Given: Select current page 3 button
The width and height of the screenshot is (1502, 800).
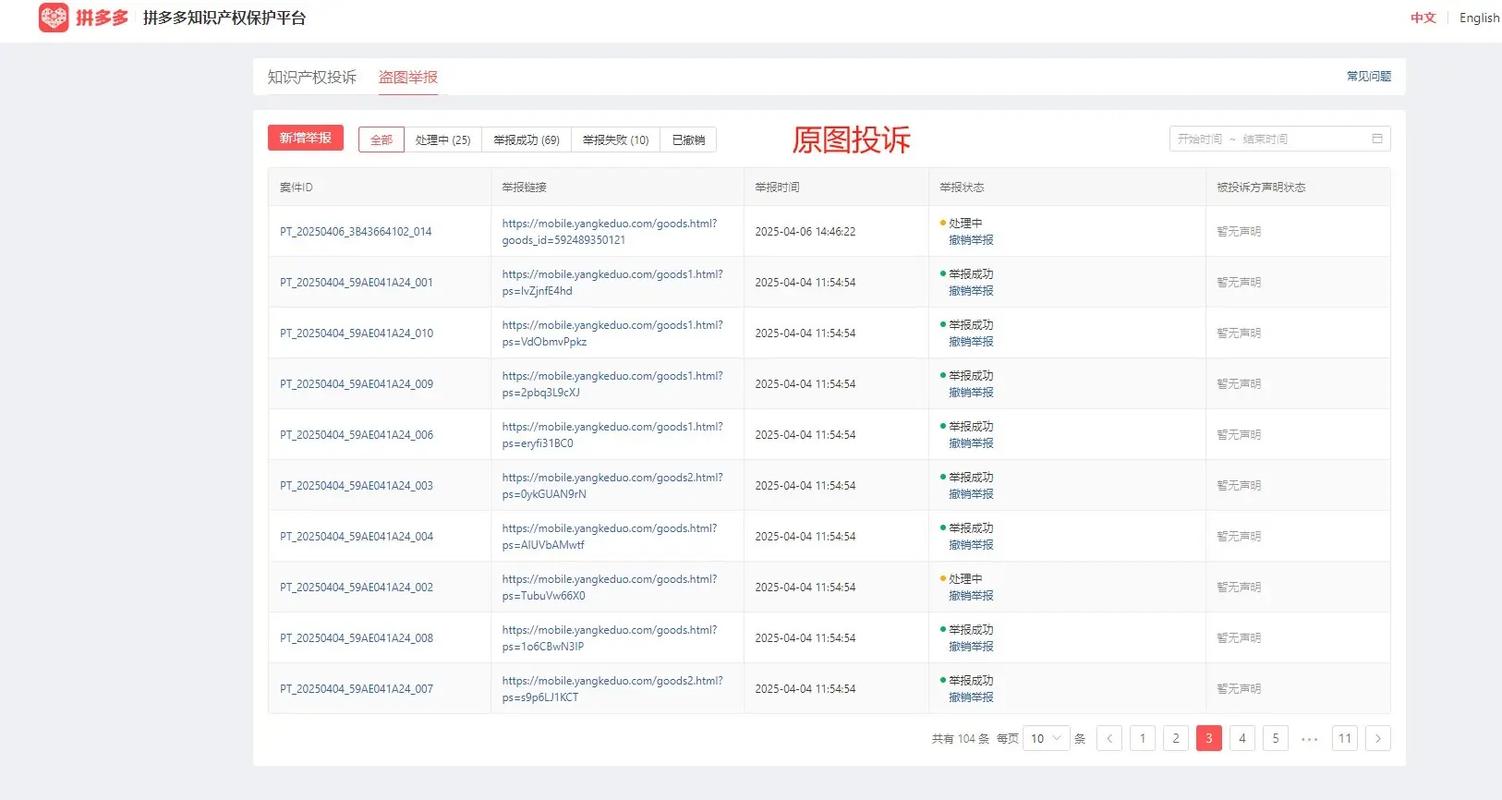Looking at the screenshot, I should point(1209,739).
